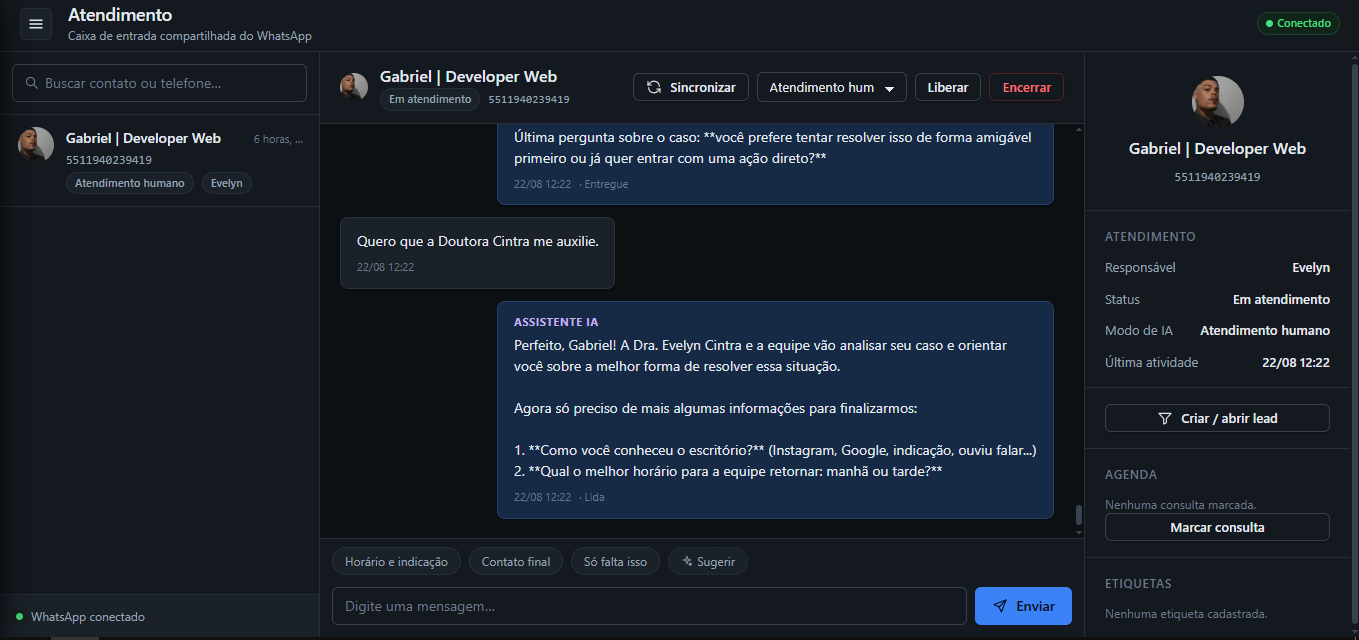Choose the Contato final quick reply
Screen dimensions: 1359x640
516,561
